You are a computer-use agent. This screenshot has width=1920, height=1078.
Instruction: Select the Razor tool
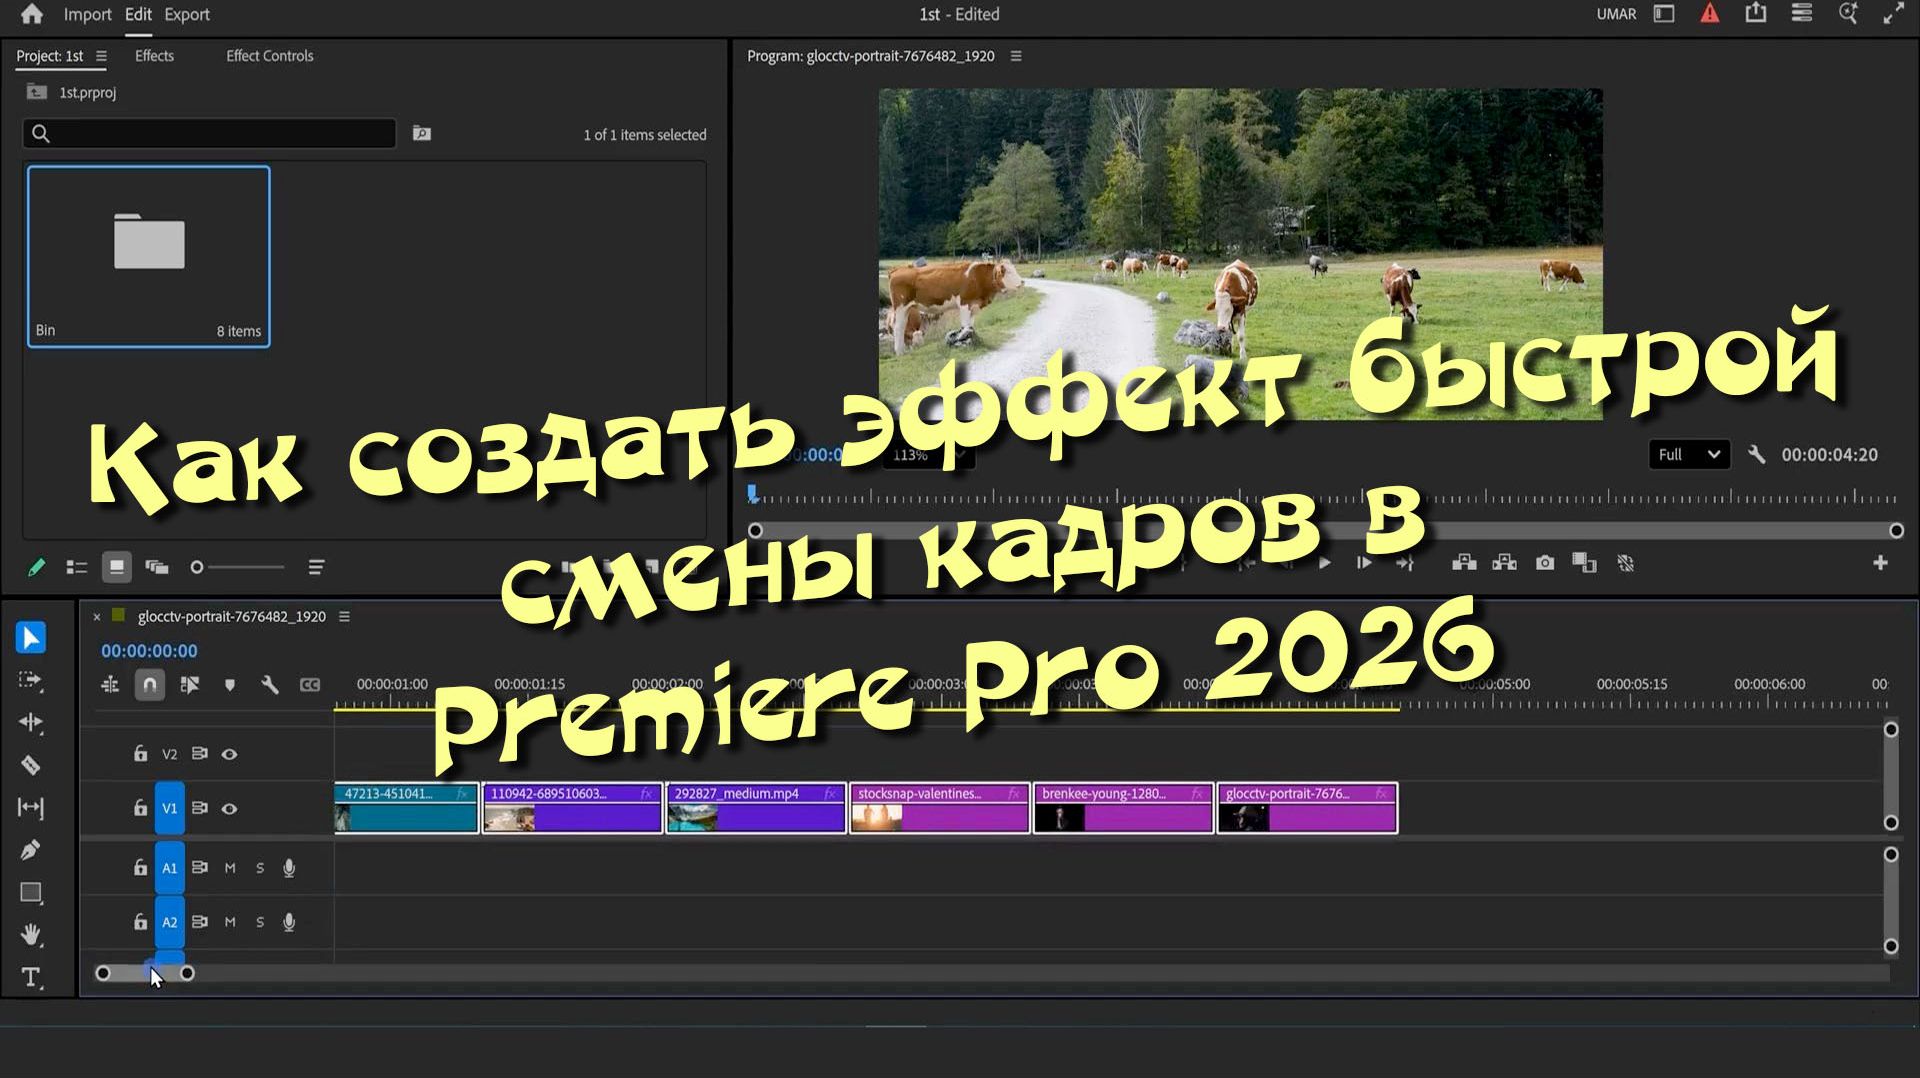point(31,766)
